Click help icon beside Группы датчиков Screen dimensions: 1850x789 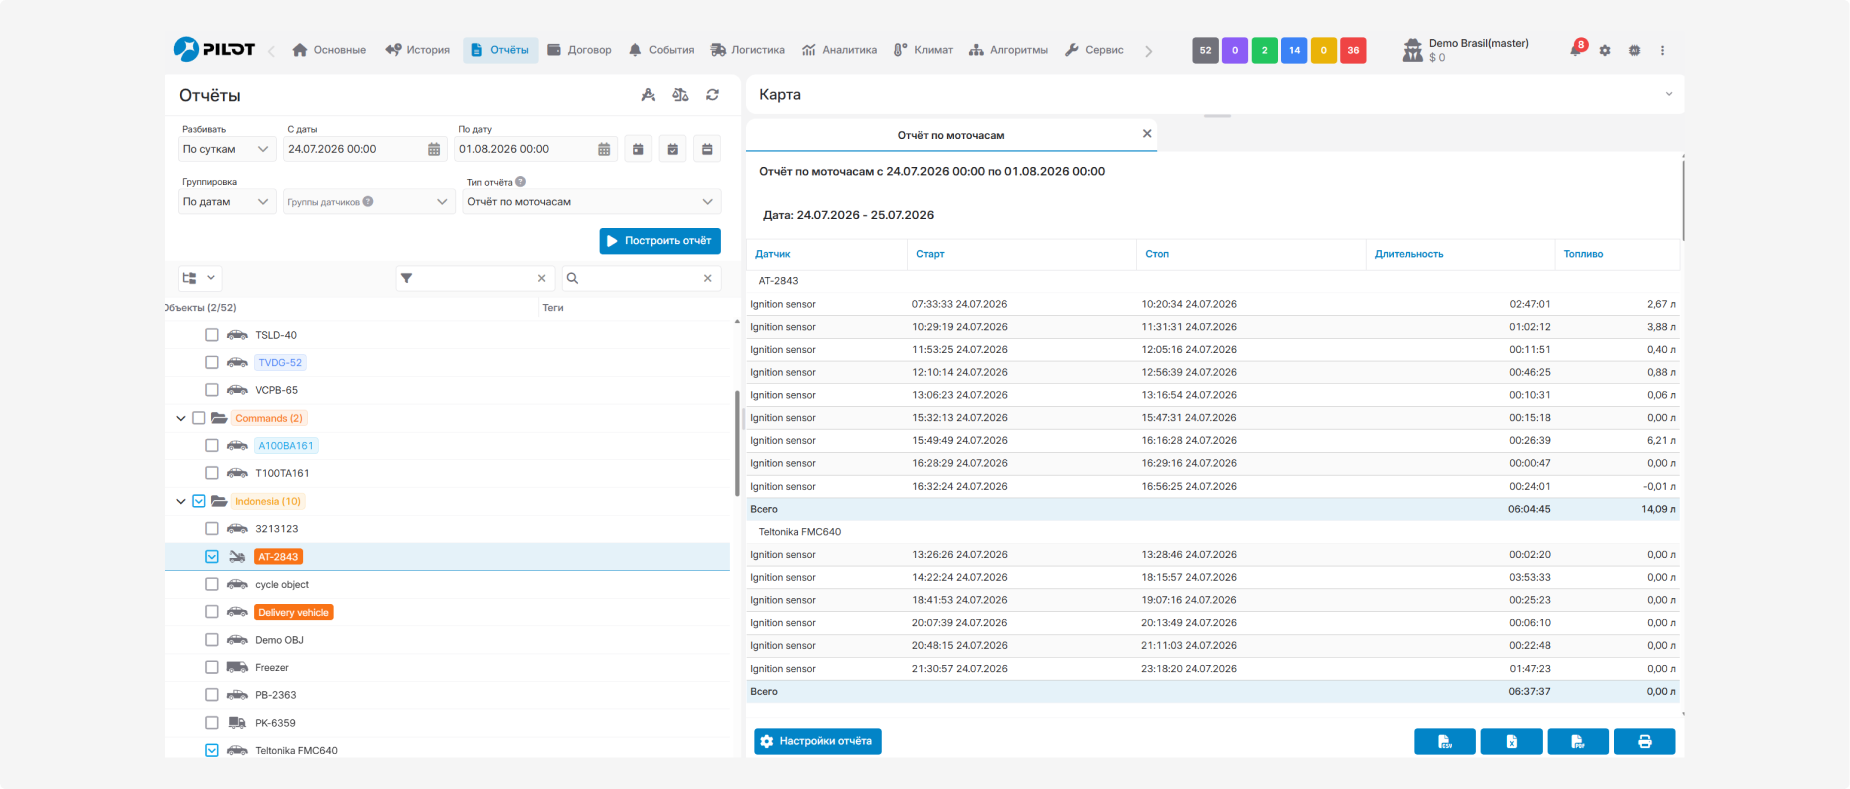(x=368, y=201)
